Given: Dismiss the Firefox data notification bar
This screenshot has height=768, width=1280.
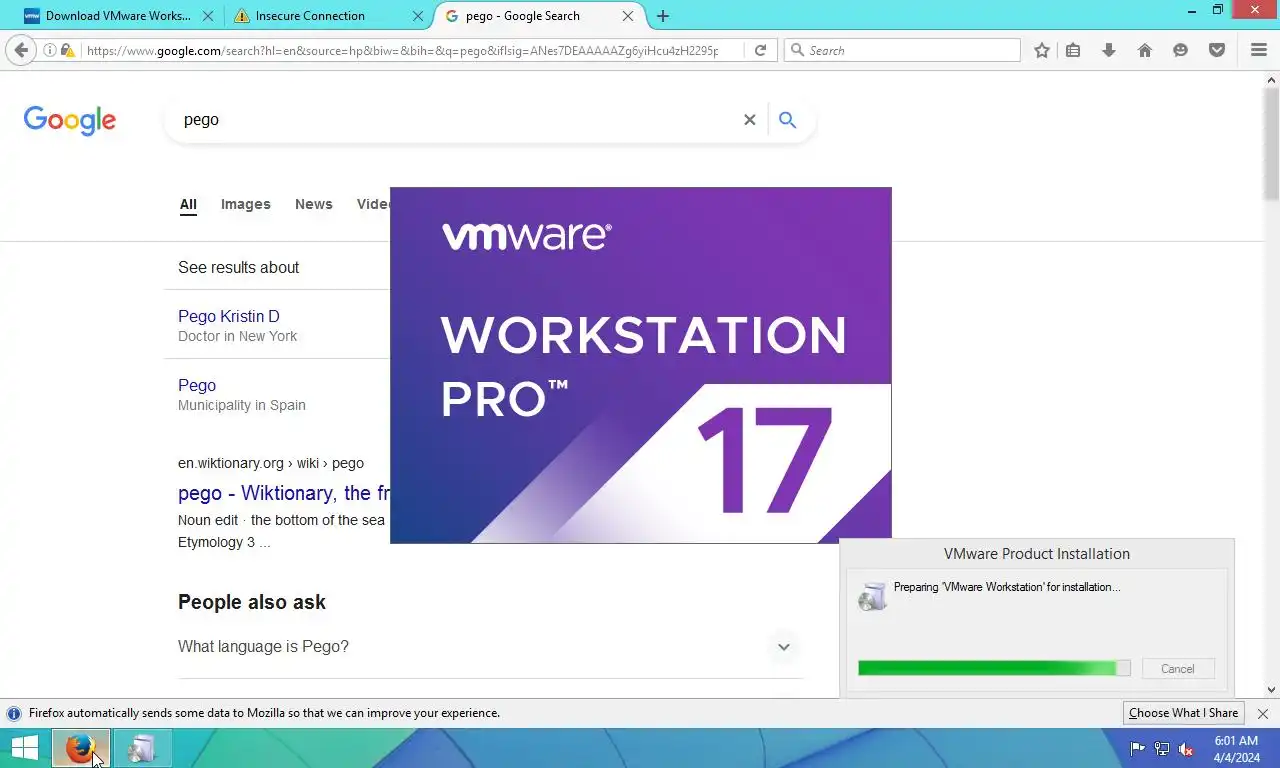Looking at the screenshot, I should pyautogui.click(x=1263, y=713).
